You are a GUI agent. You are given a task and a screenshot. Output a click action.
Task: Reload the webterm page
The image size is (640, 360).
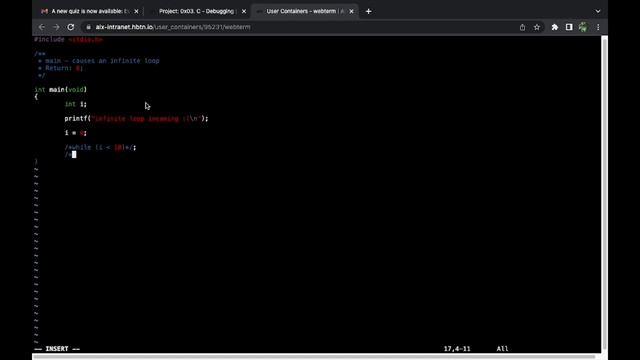pyautogui.click(x=71, y=27)
